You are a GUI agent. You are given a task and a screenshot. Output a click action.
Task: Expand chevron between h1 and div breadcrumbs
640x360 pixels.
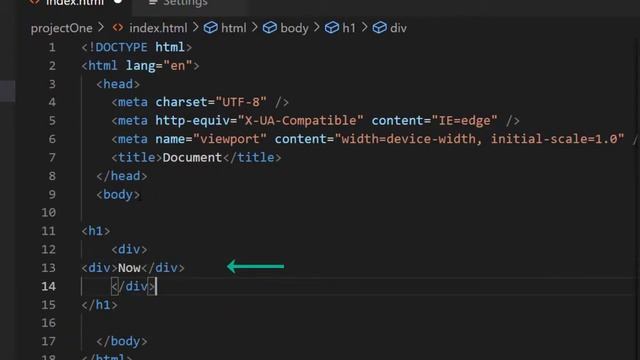pos(364,28)
